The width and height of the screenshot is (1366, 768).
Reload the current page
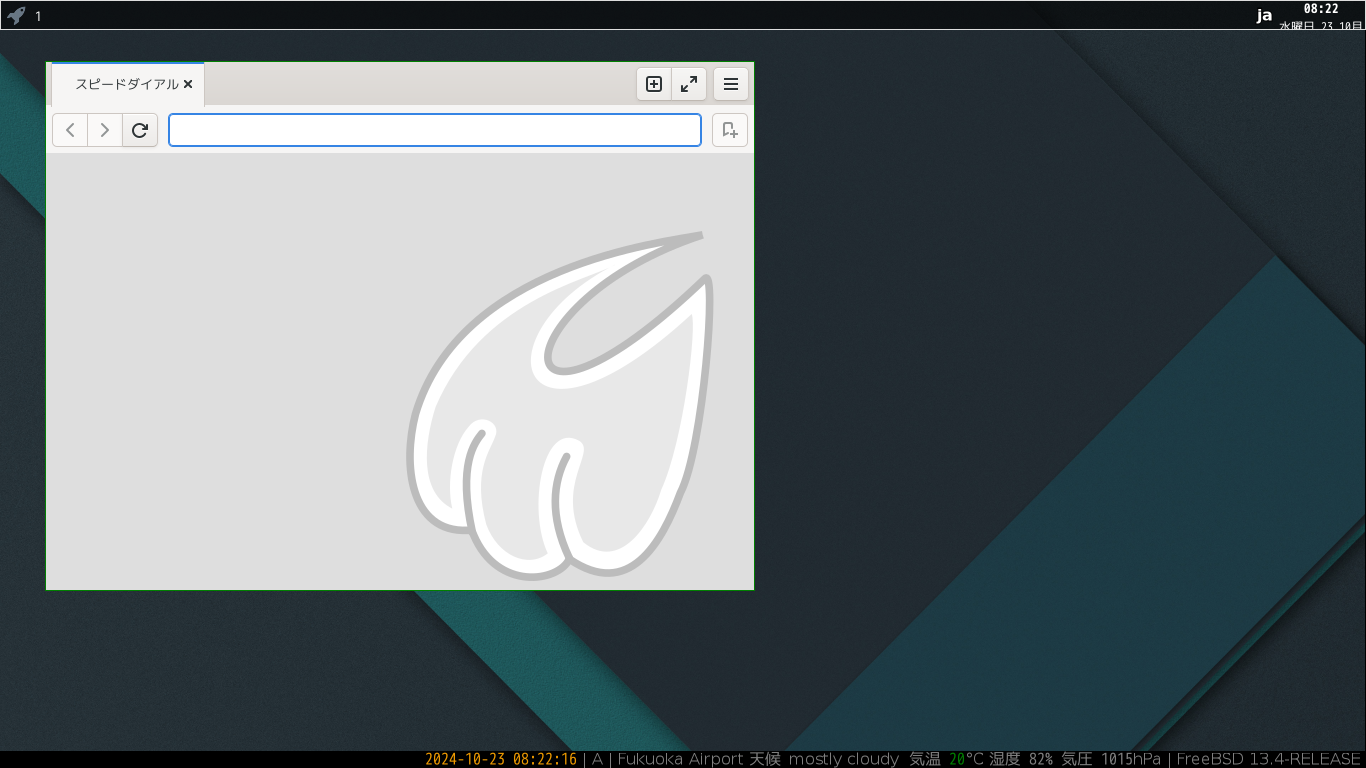pyautogui.click(x=140, y=130)
